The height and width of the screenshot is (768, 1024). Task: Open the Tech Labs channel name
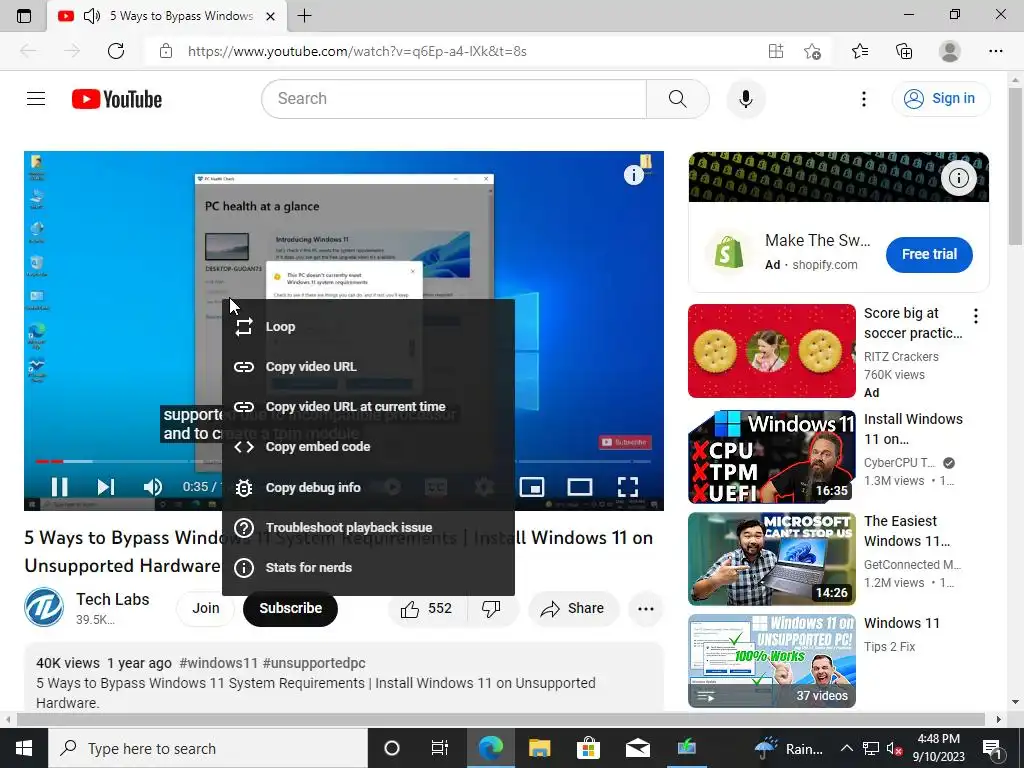[x=112, y=600]
